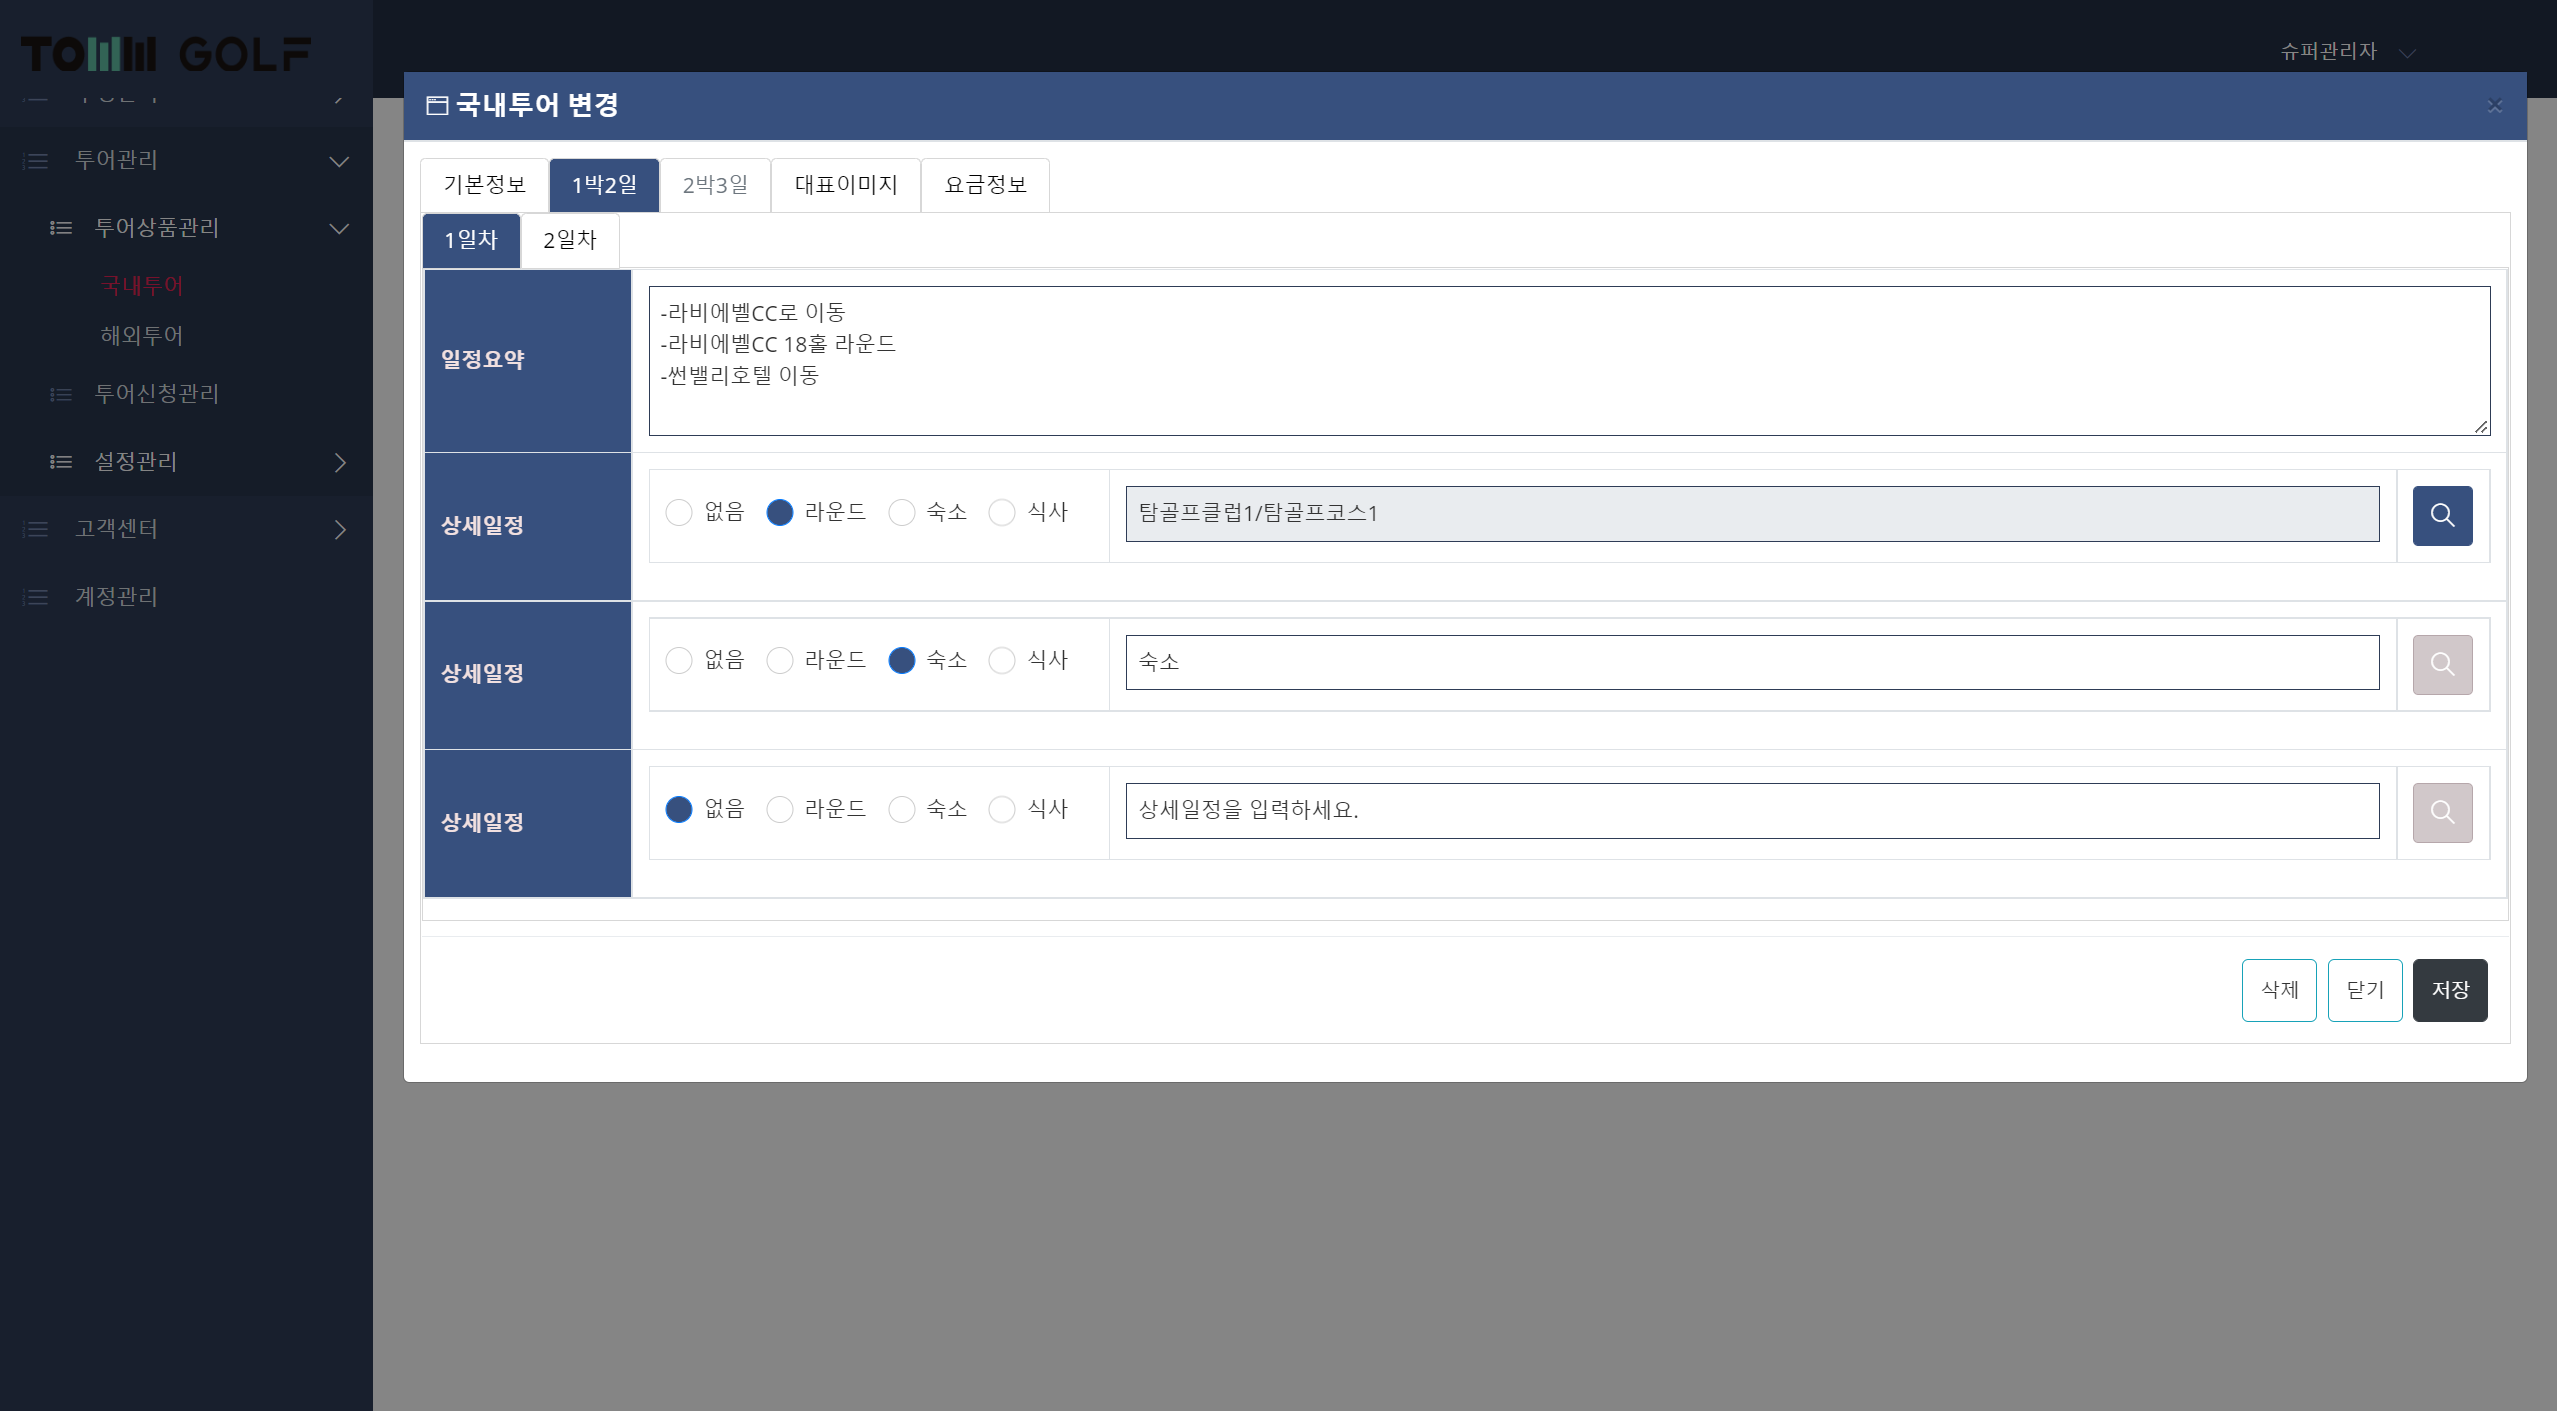Click the list icon beside 투어관리 menu
This screenshot has width=2557, height=1411.
coord(36,161)
